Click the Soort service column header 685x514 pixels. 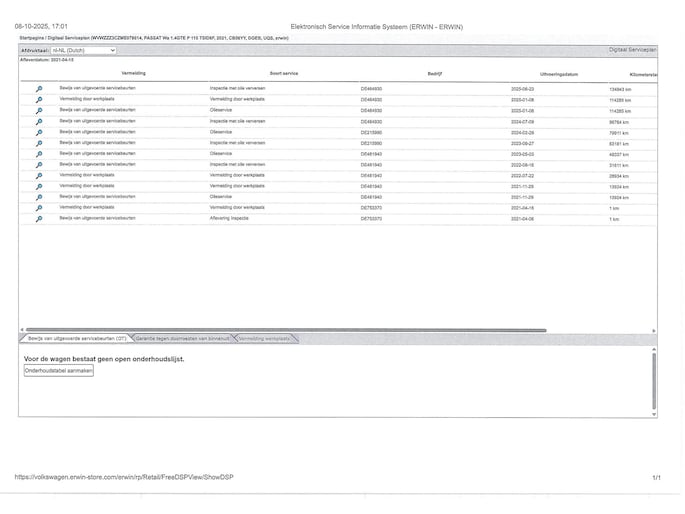[x=283, y=74]
